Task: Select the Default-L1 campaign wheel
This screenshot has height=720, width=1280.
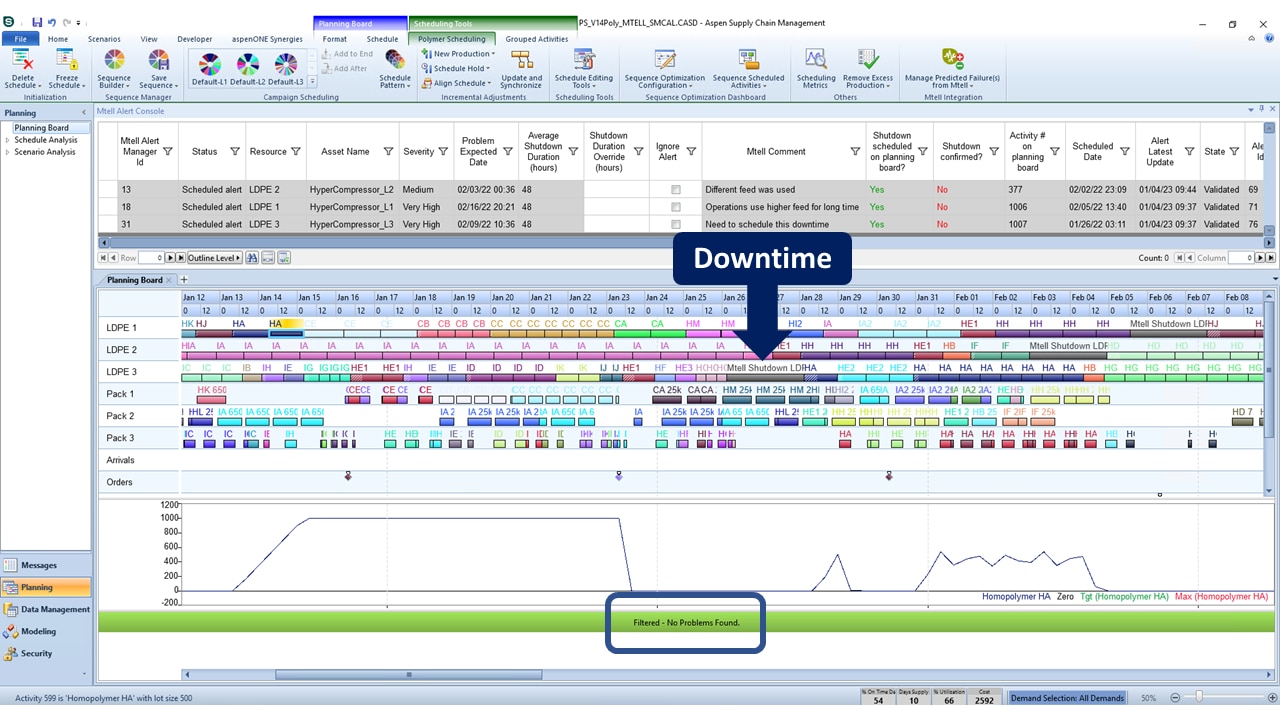Action: tap(209, 69)
